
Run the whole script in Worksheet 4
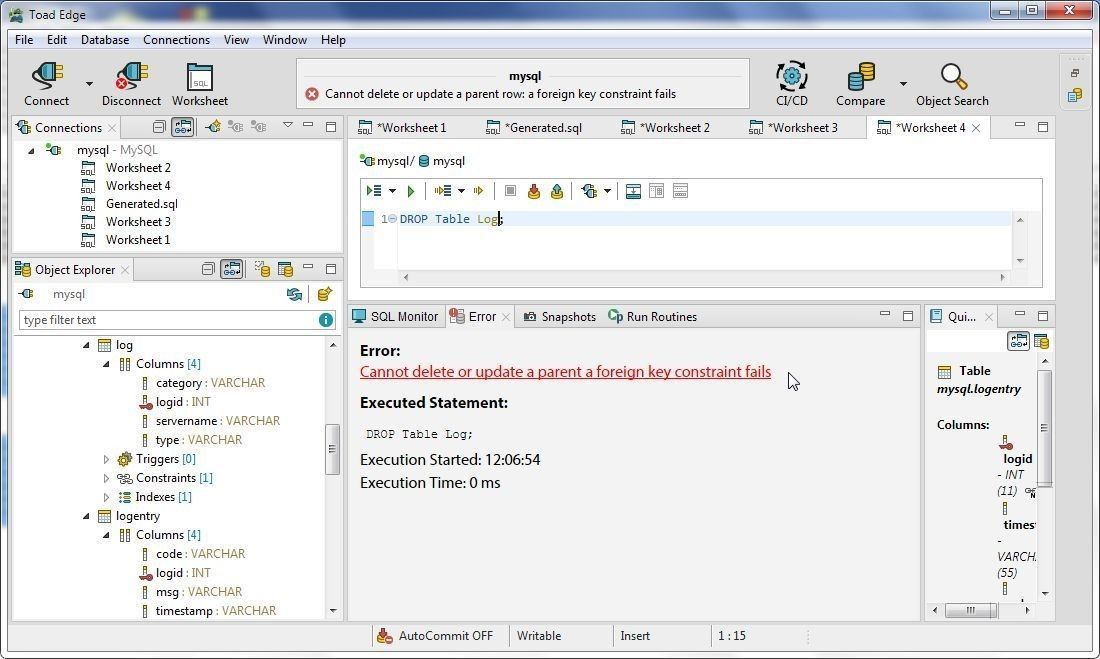374,191
